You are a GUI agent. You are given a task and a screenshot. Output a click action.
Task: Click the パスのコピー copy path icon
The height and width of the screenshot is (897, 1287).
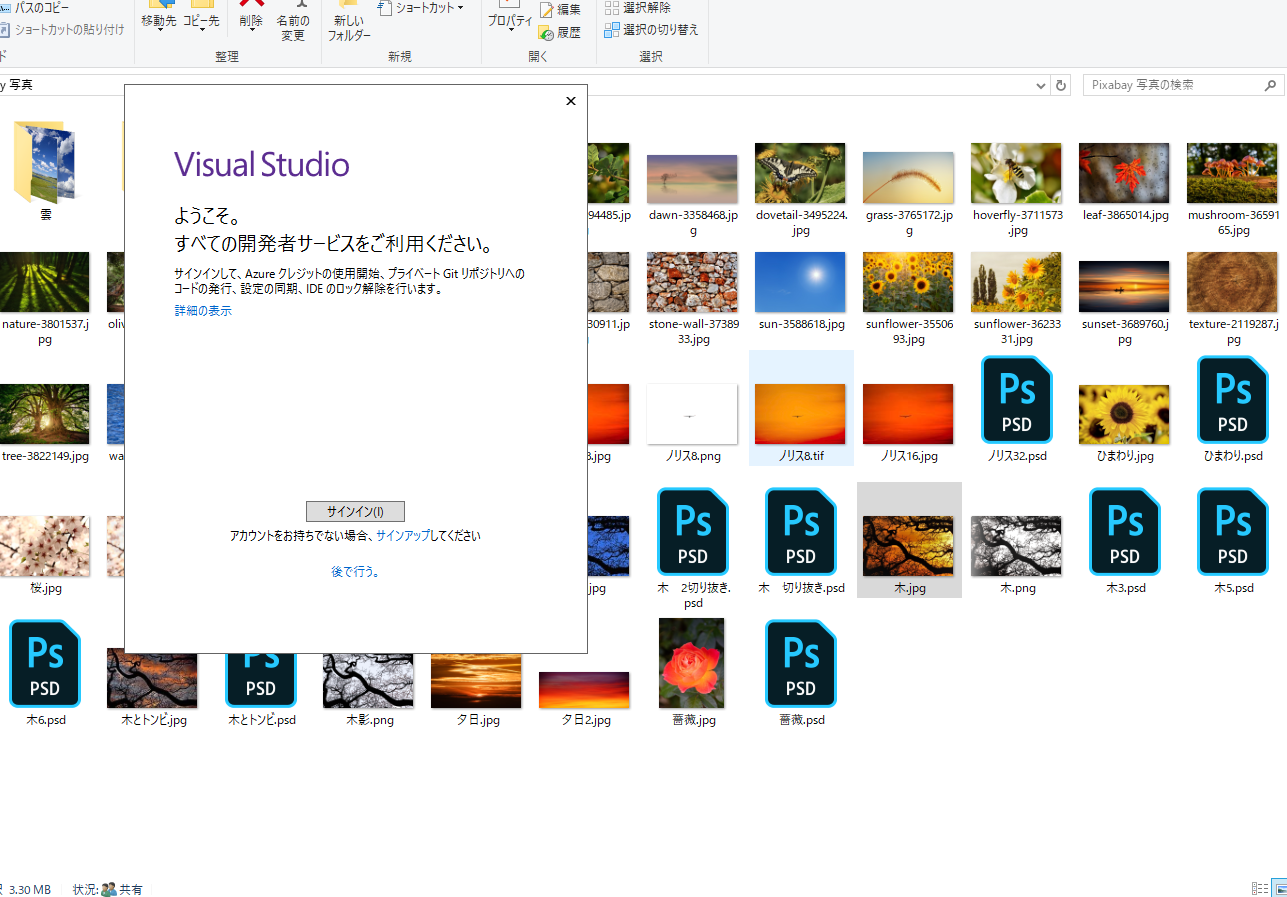(x=5, y=8)
